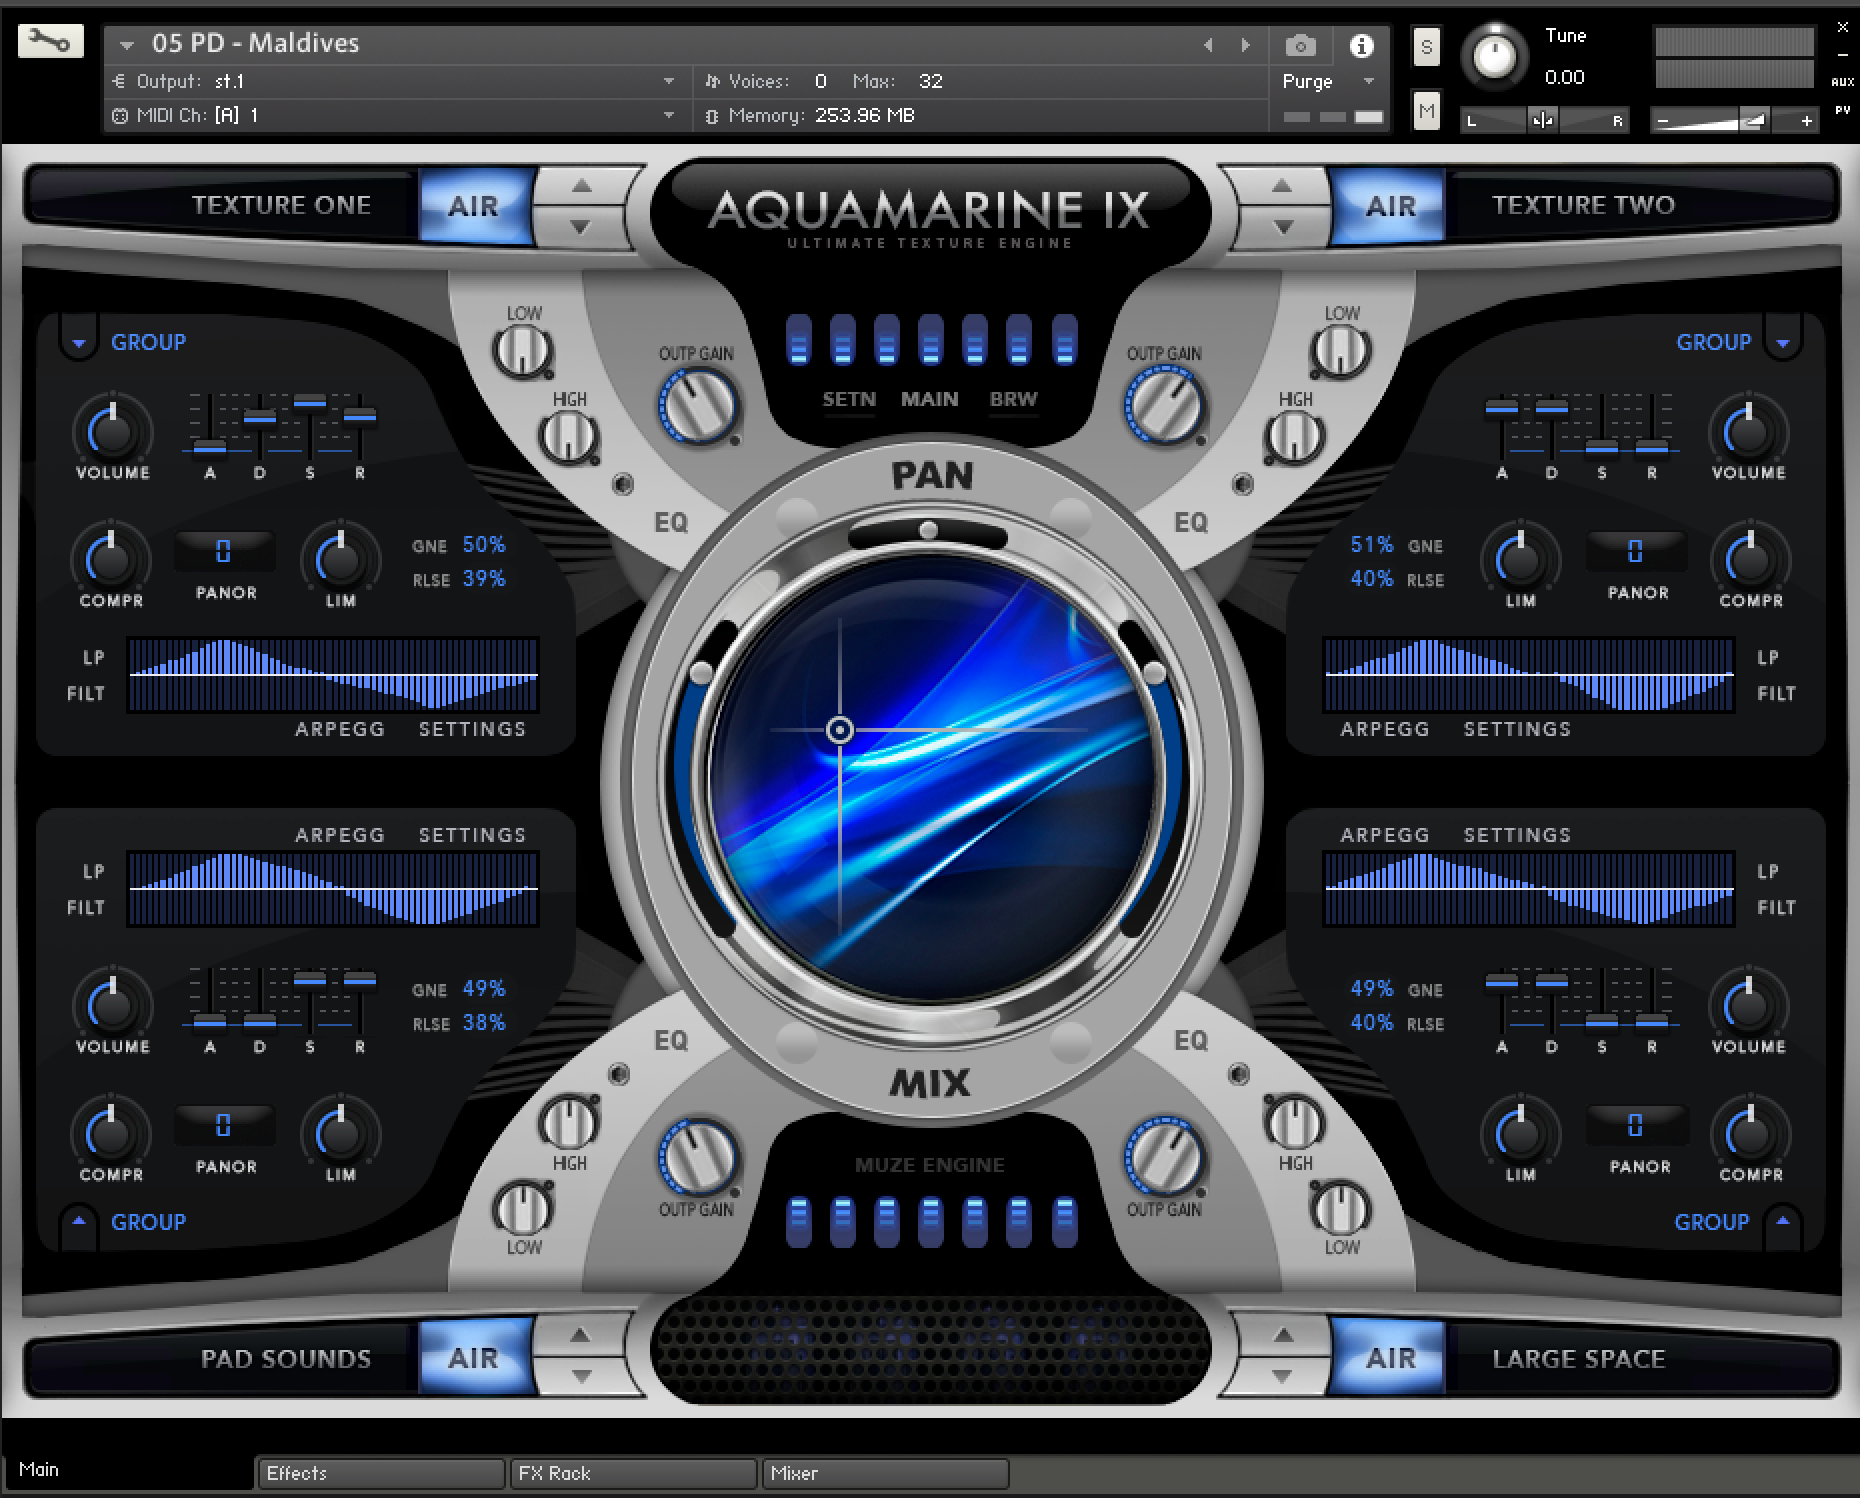Click the MAIN page button
1860x1498 pixels.
tap(930, 399)
